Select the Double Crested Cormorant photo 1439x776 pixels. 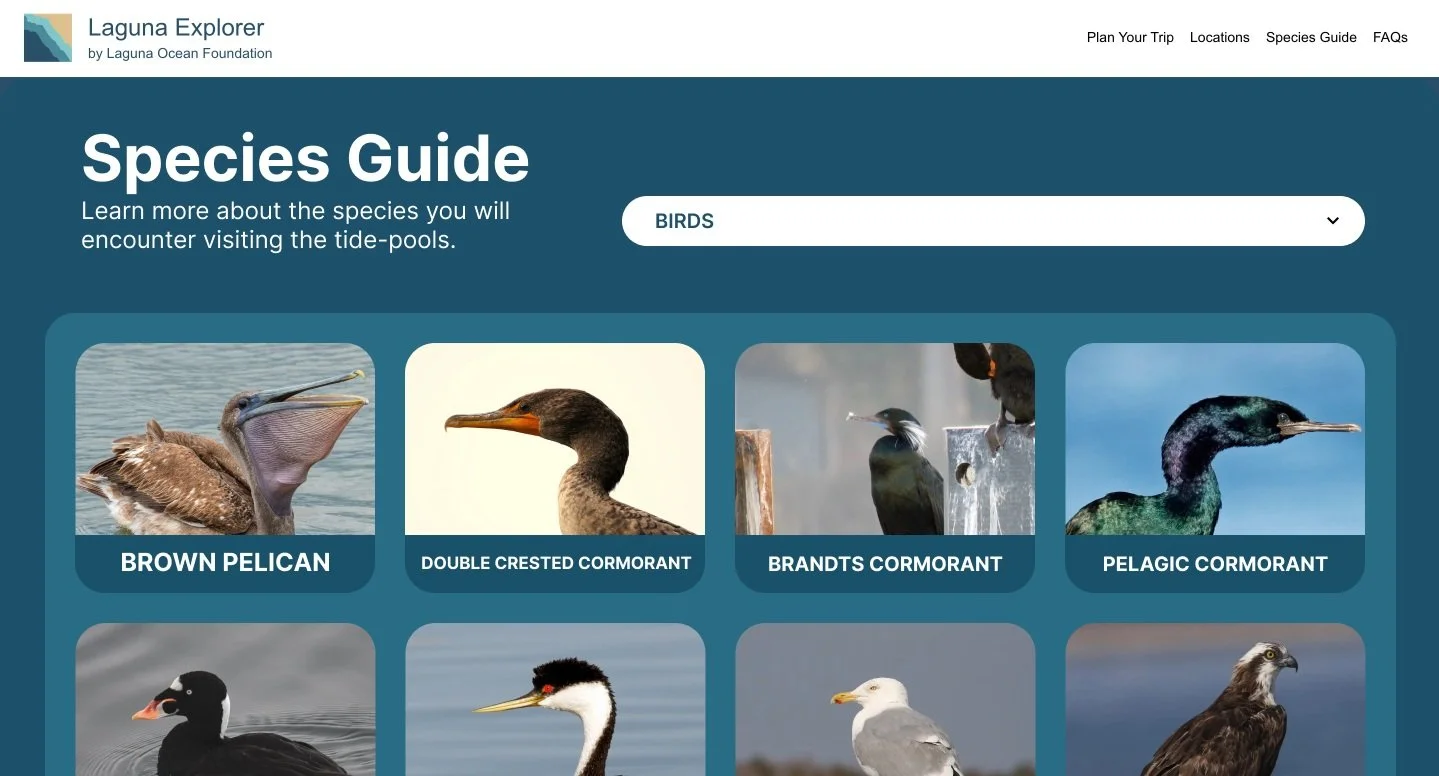click(555, 439)
